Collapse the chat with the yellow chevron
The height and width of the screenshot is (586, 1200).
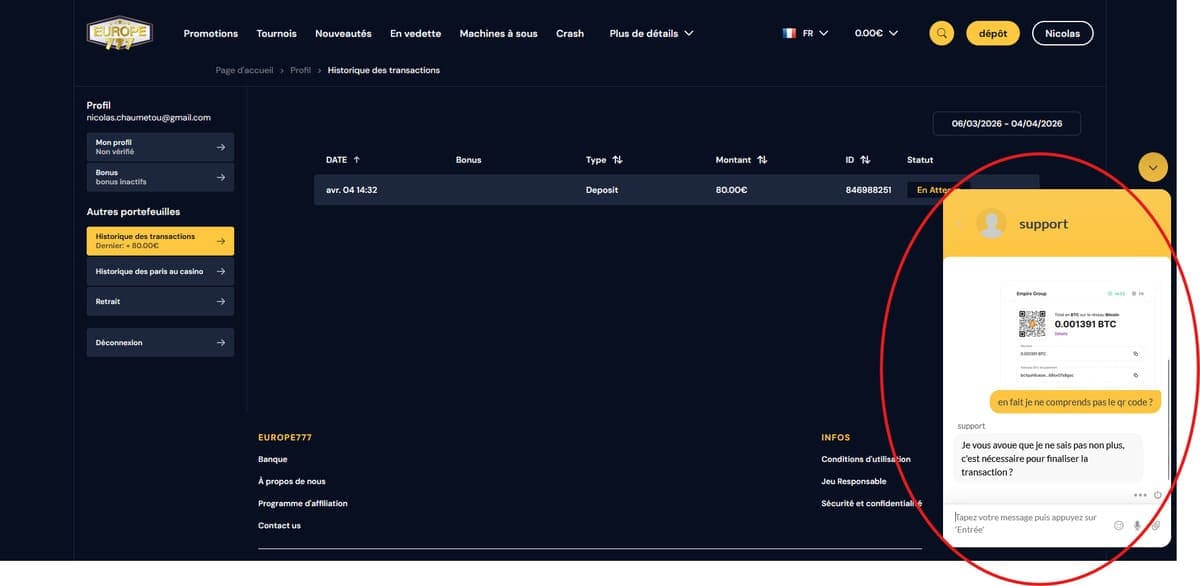1152,167
